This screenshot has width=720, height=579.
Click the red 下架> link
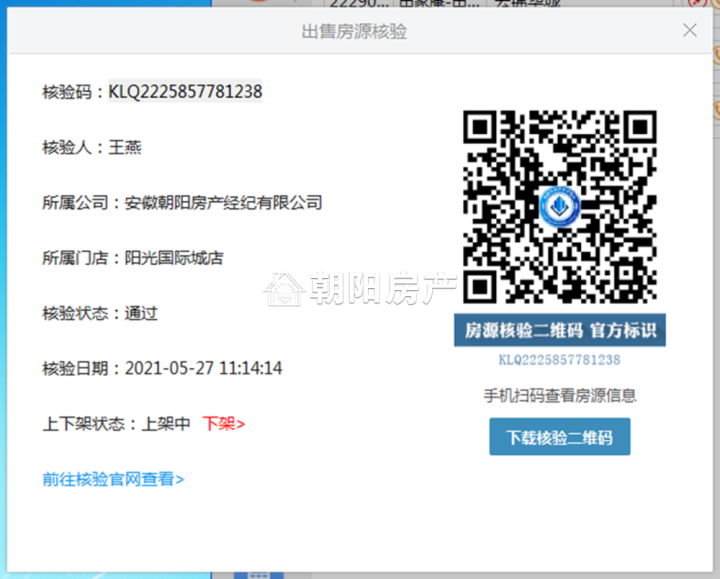(x=224, y=424)
